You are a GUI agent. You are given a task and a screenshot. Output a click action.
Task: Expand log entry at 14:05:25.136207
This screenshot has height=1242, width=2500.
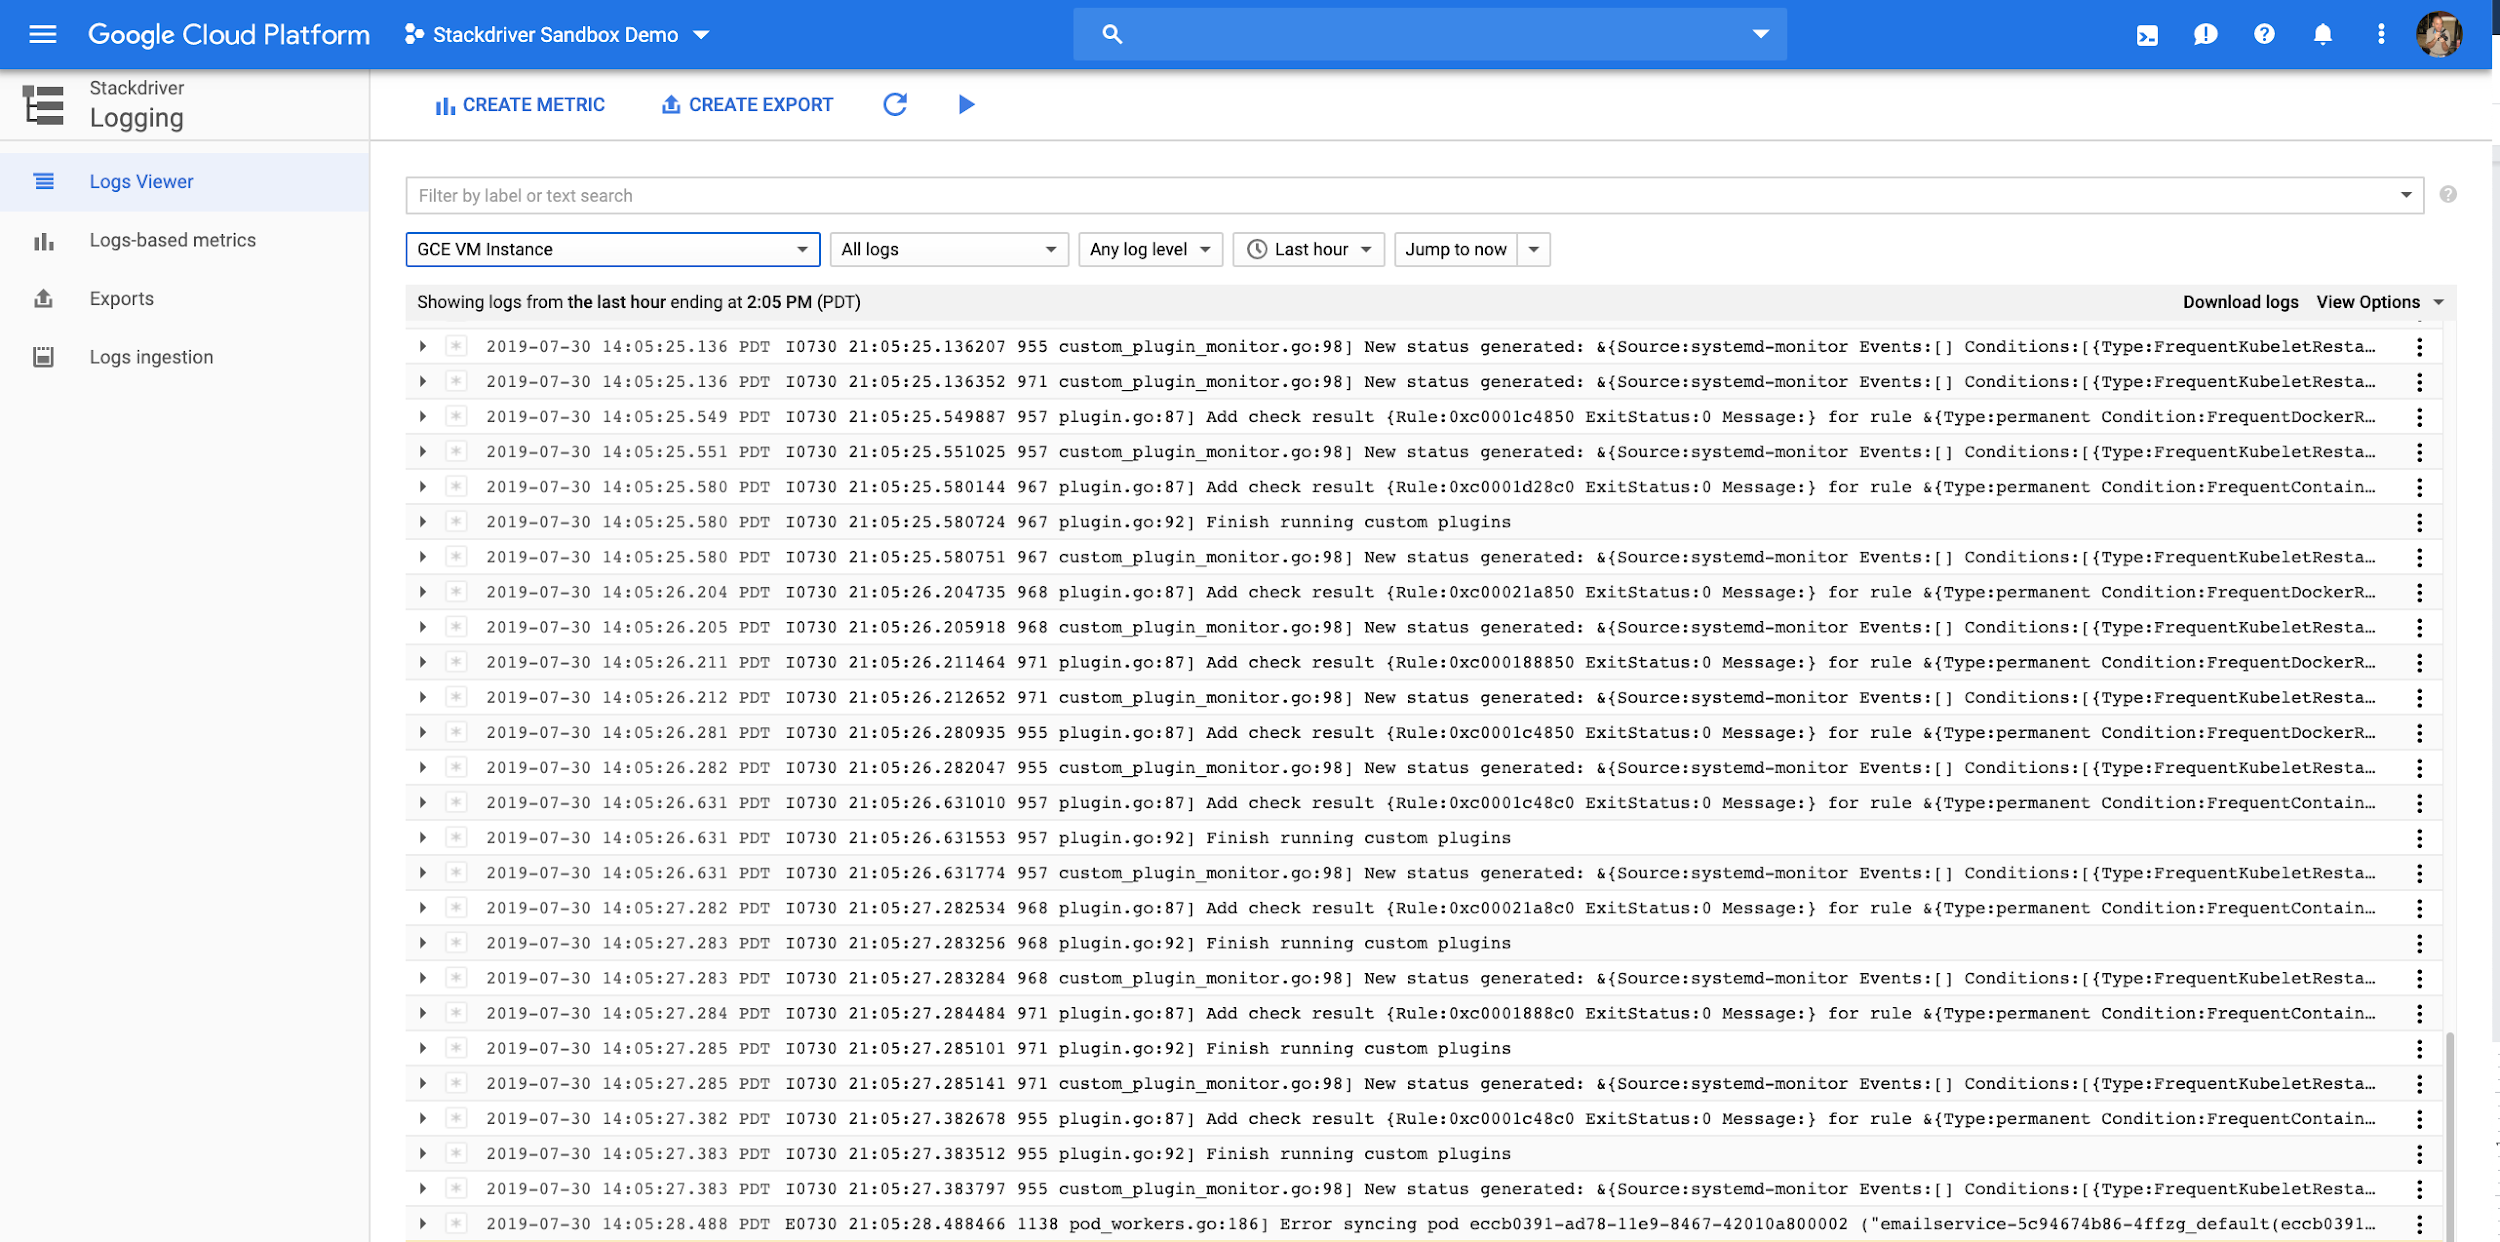pos(423,347)
